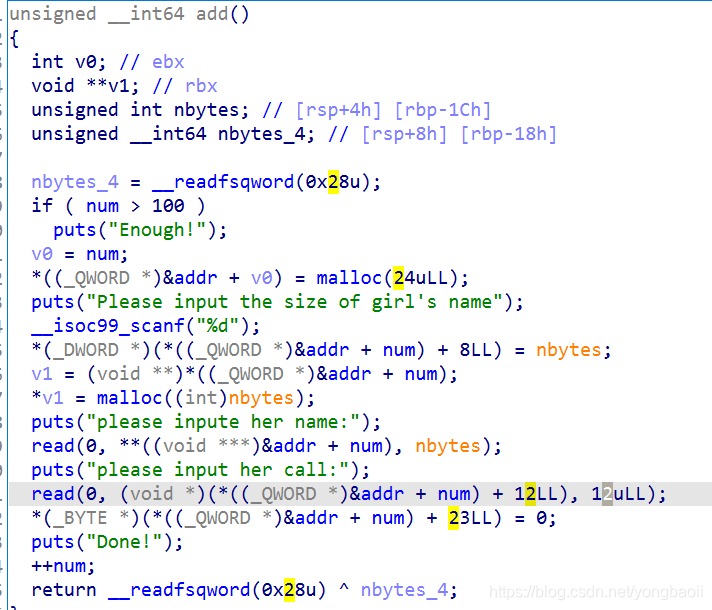This screenshot has width=712, height=610.
Task: Click the function name add in signature
Action: (x=212, y=14)
